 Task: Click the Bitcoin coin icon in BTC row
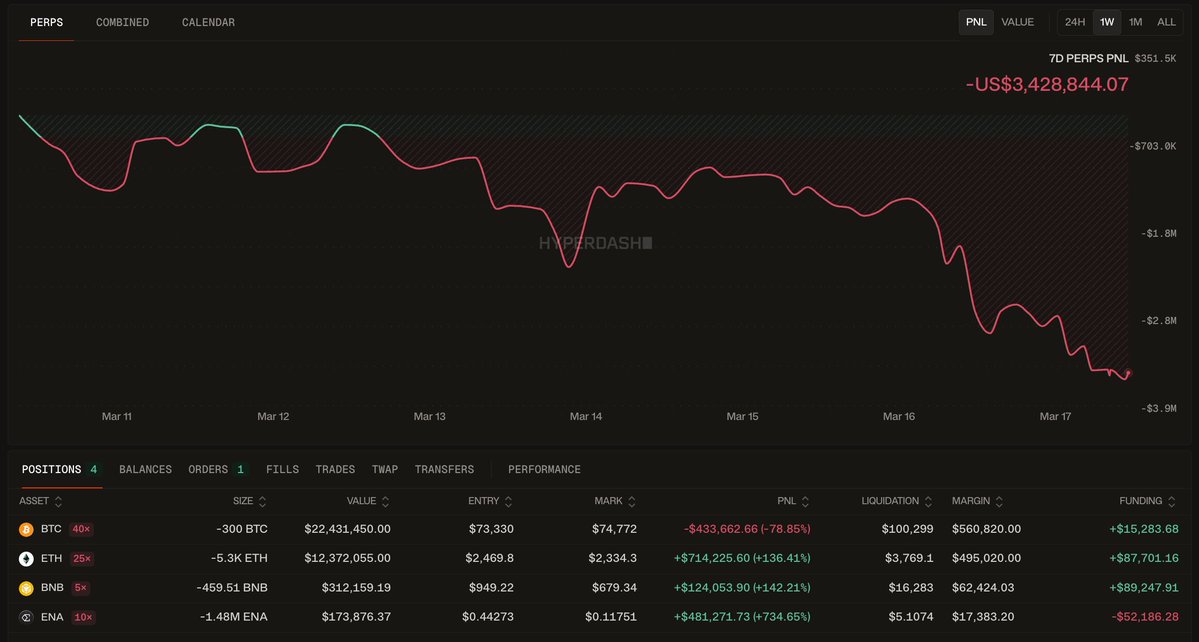26,529
